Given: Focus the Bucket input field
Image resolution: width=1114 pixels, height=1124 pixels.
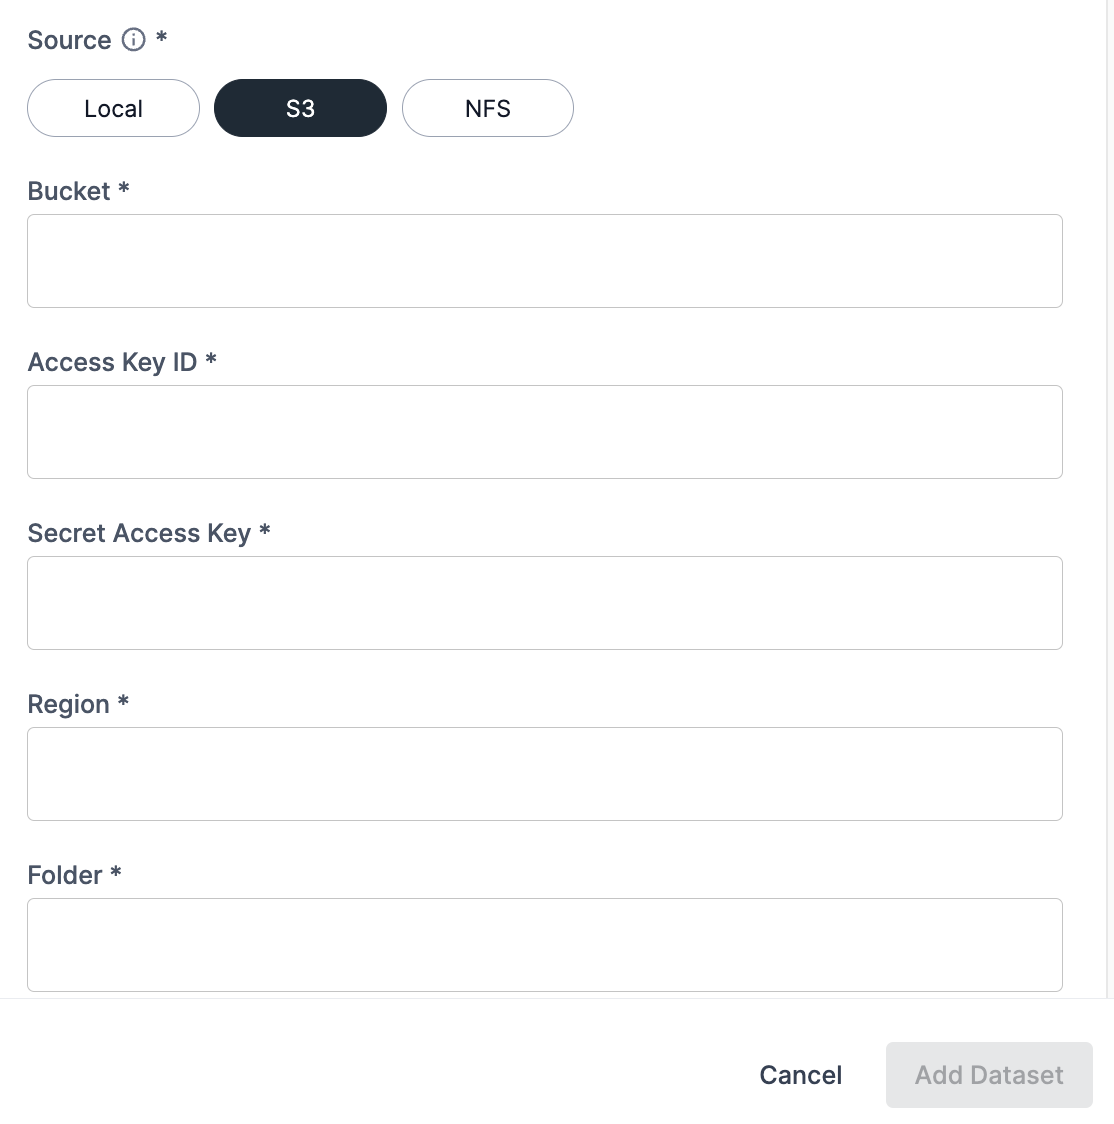Looking at the screenshot, I should tap(544, 261).
